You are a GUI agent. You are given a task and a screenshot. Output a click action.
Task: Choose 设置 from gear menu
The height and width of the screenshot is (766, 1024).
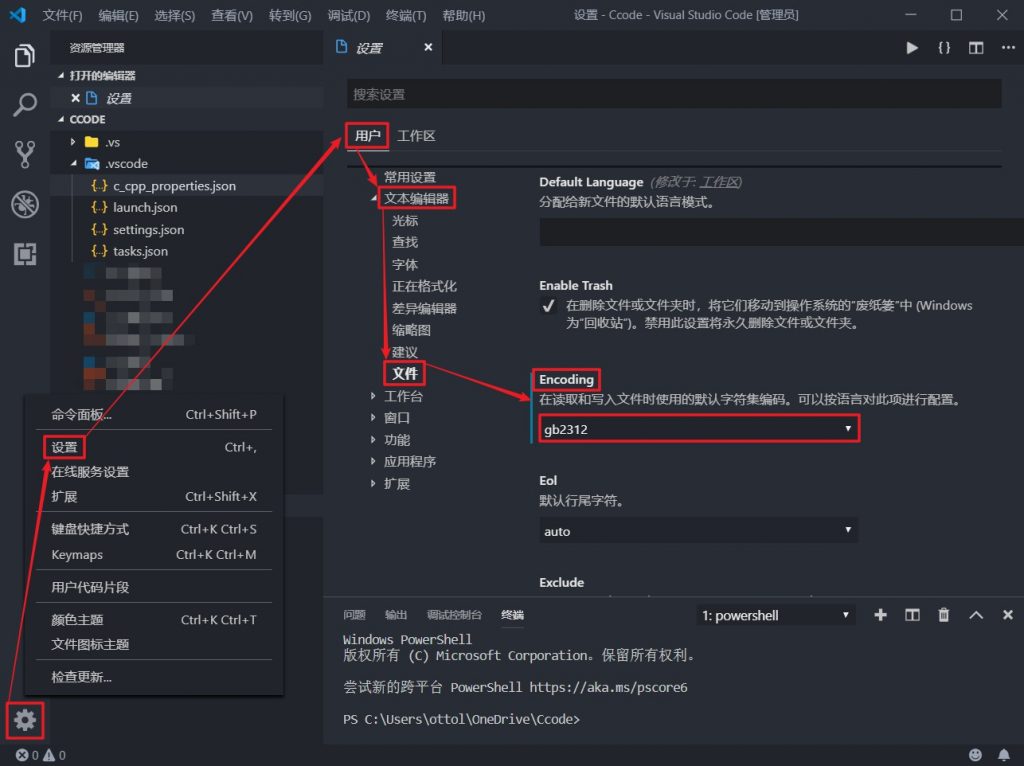click(x=153, y=447)
